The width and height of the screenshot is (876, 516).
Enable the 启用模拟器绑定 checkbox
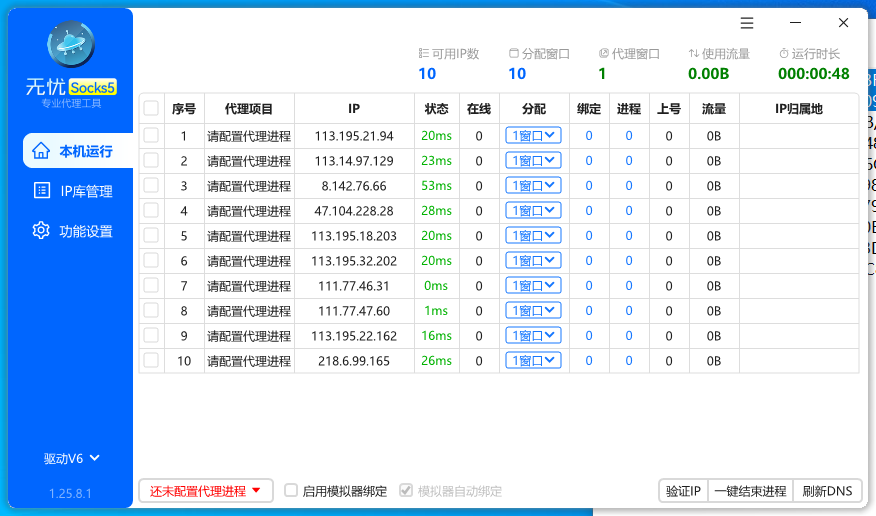click(291, 491)
